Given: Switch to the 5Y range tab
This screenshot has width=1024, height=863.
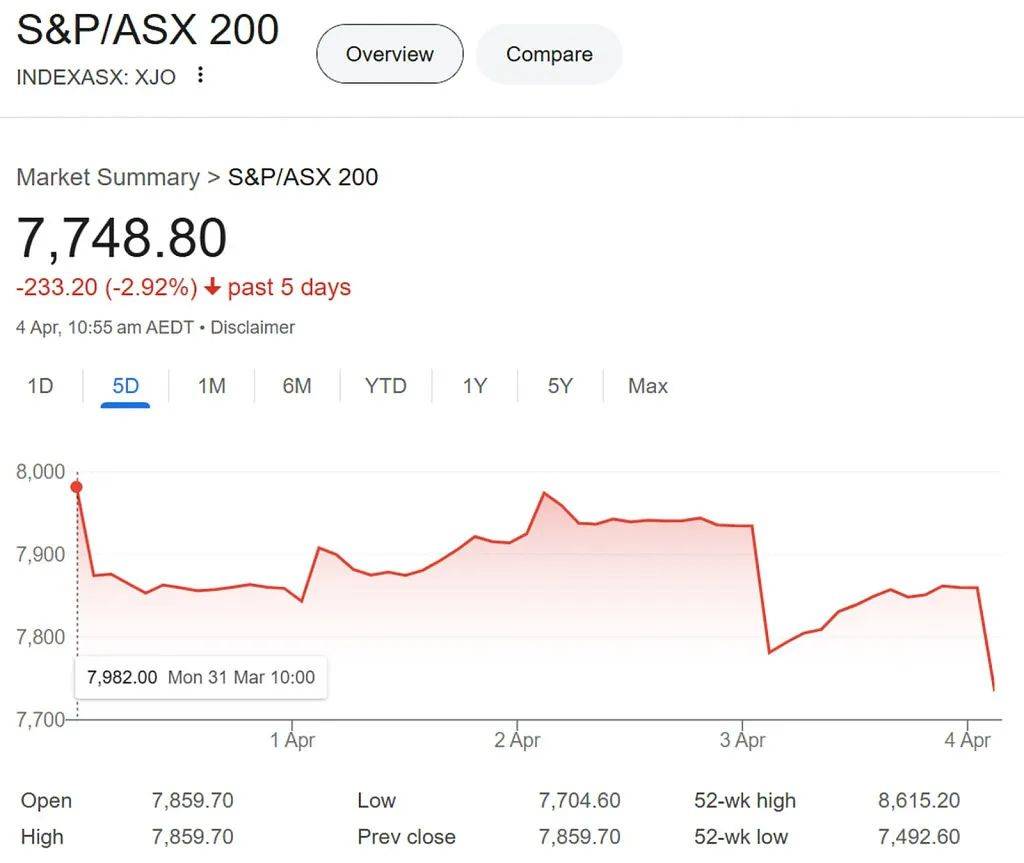Looking at the screenshot, I should pos(560,386).
